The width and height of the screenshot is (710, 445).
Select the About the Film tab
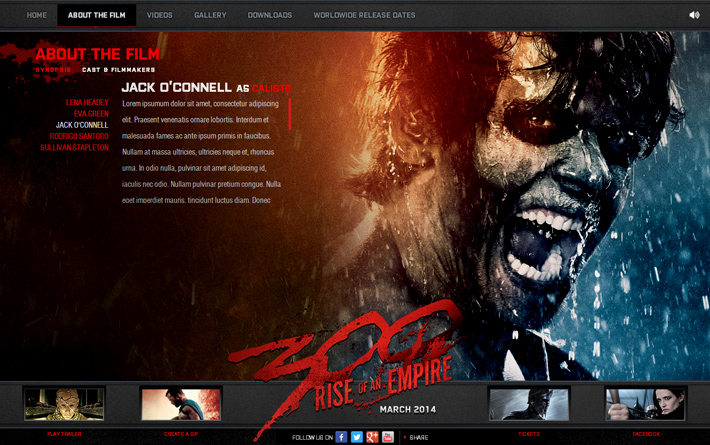point(96,15)
